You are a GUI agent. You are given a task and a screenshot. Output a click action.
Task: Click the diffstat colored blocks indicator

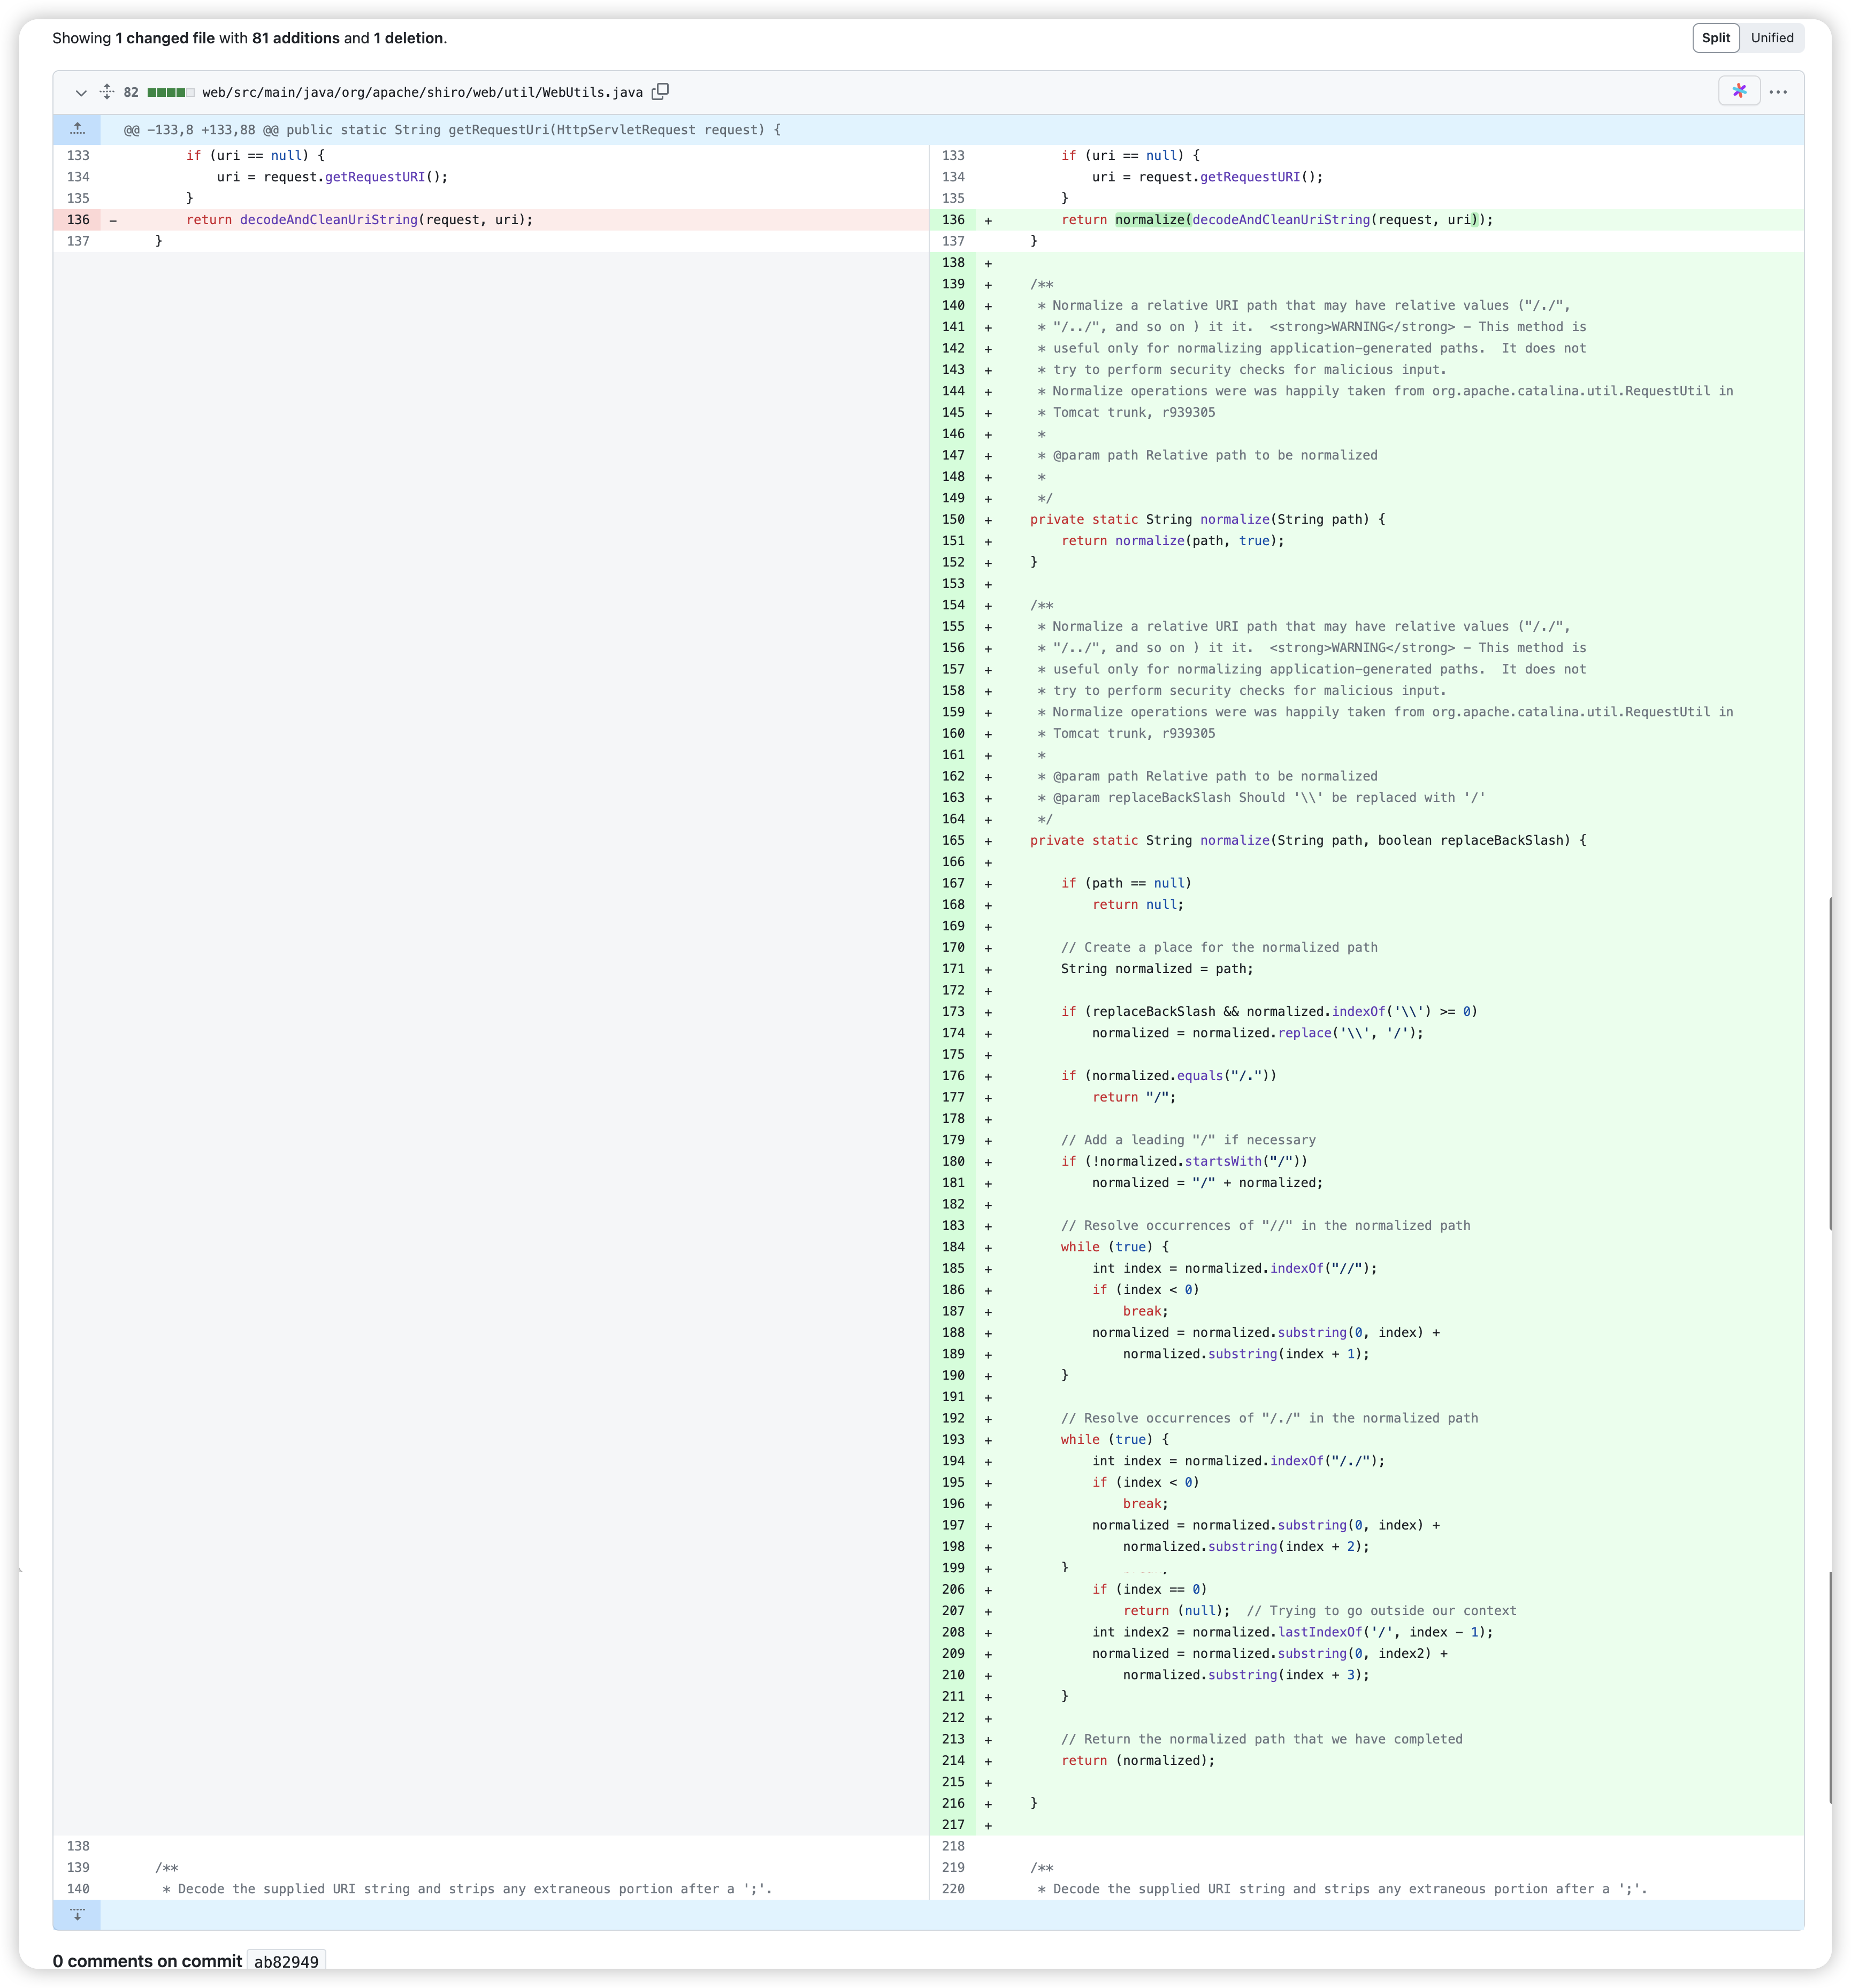point(170,93)
